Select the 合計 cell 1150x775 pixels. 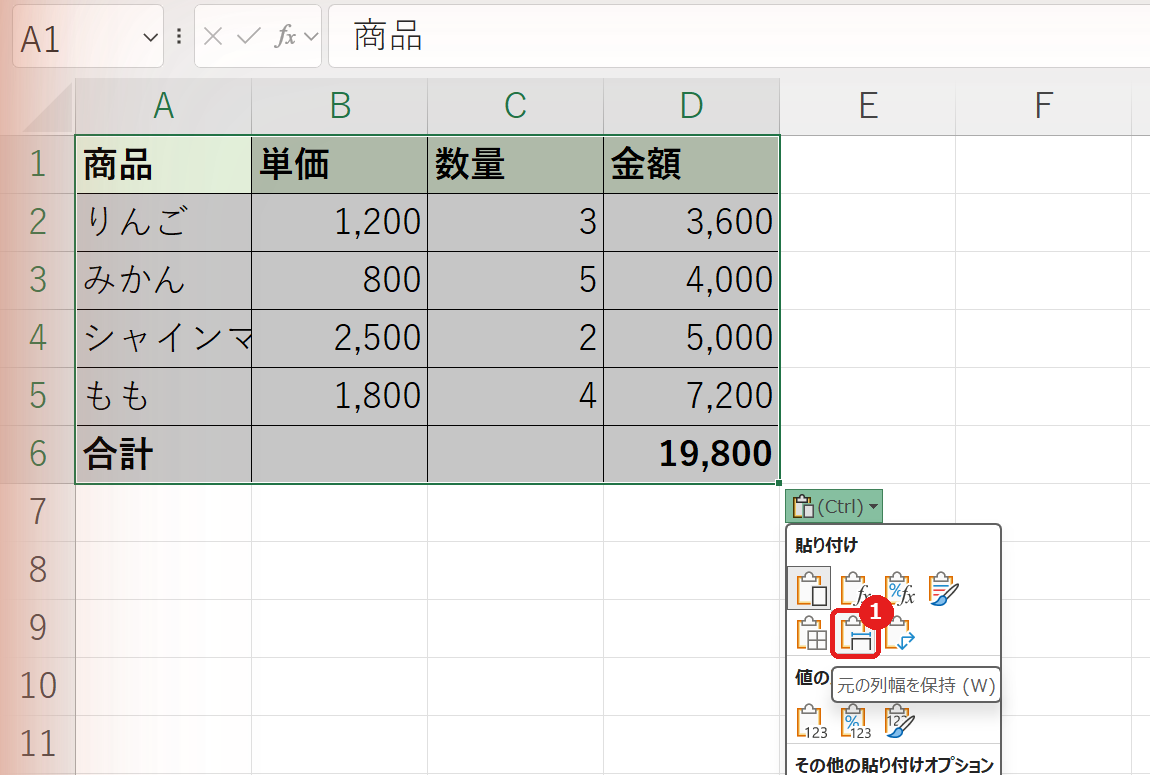(164, 454)
